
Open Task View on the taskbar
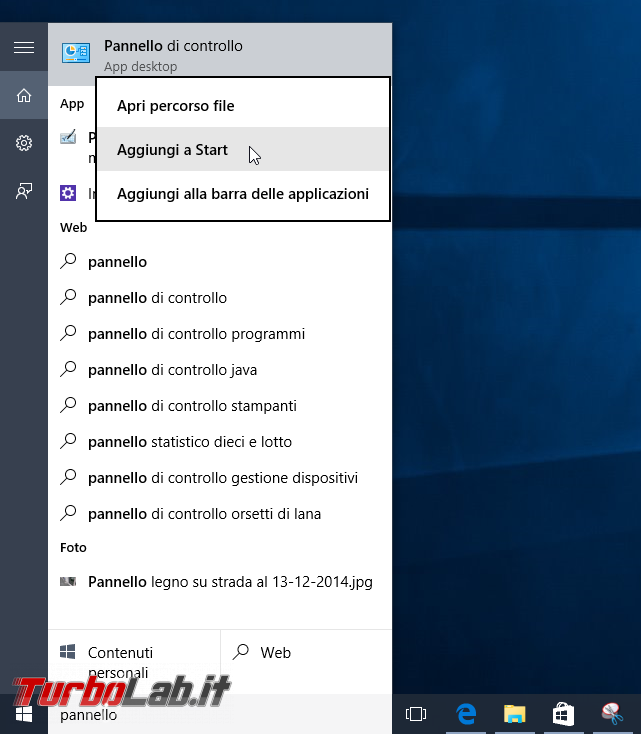coord(416,714)
